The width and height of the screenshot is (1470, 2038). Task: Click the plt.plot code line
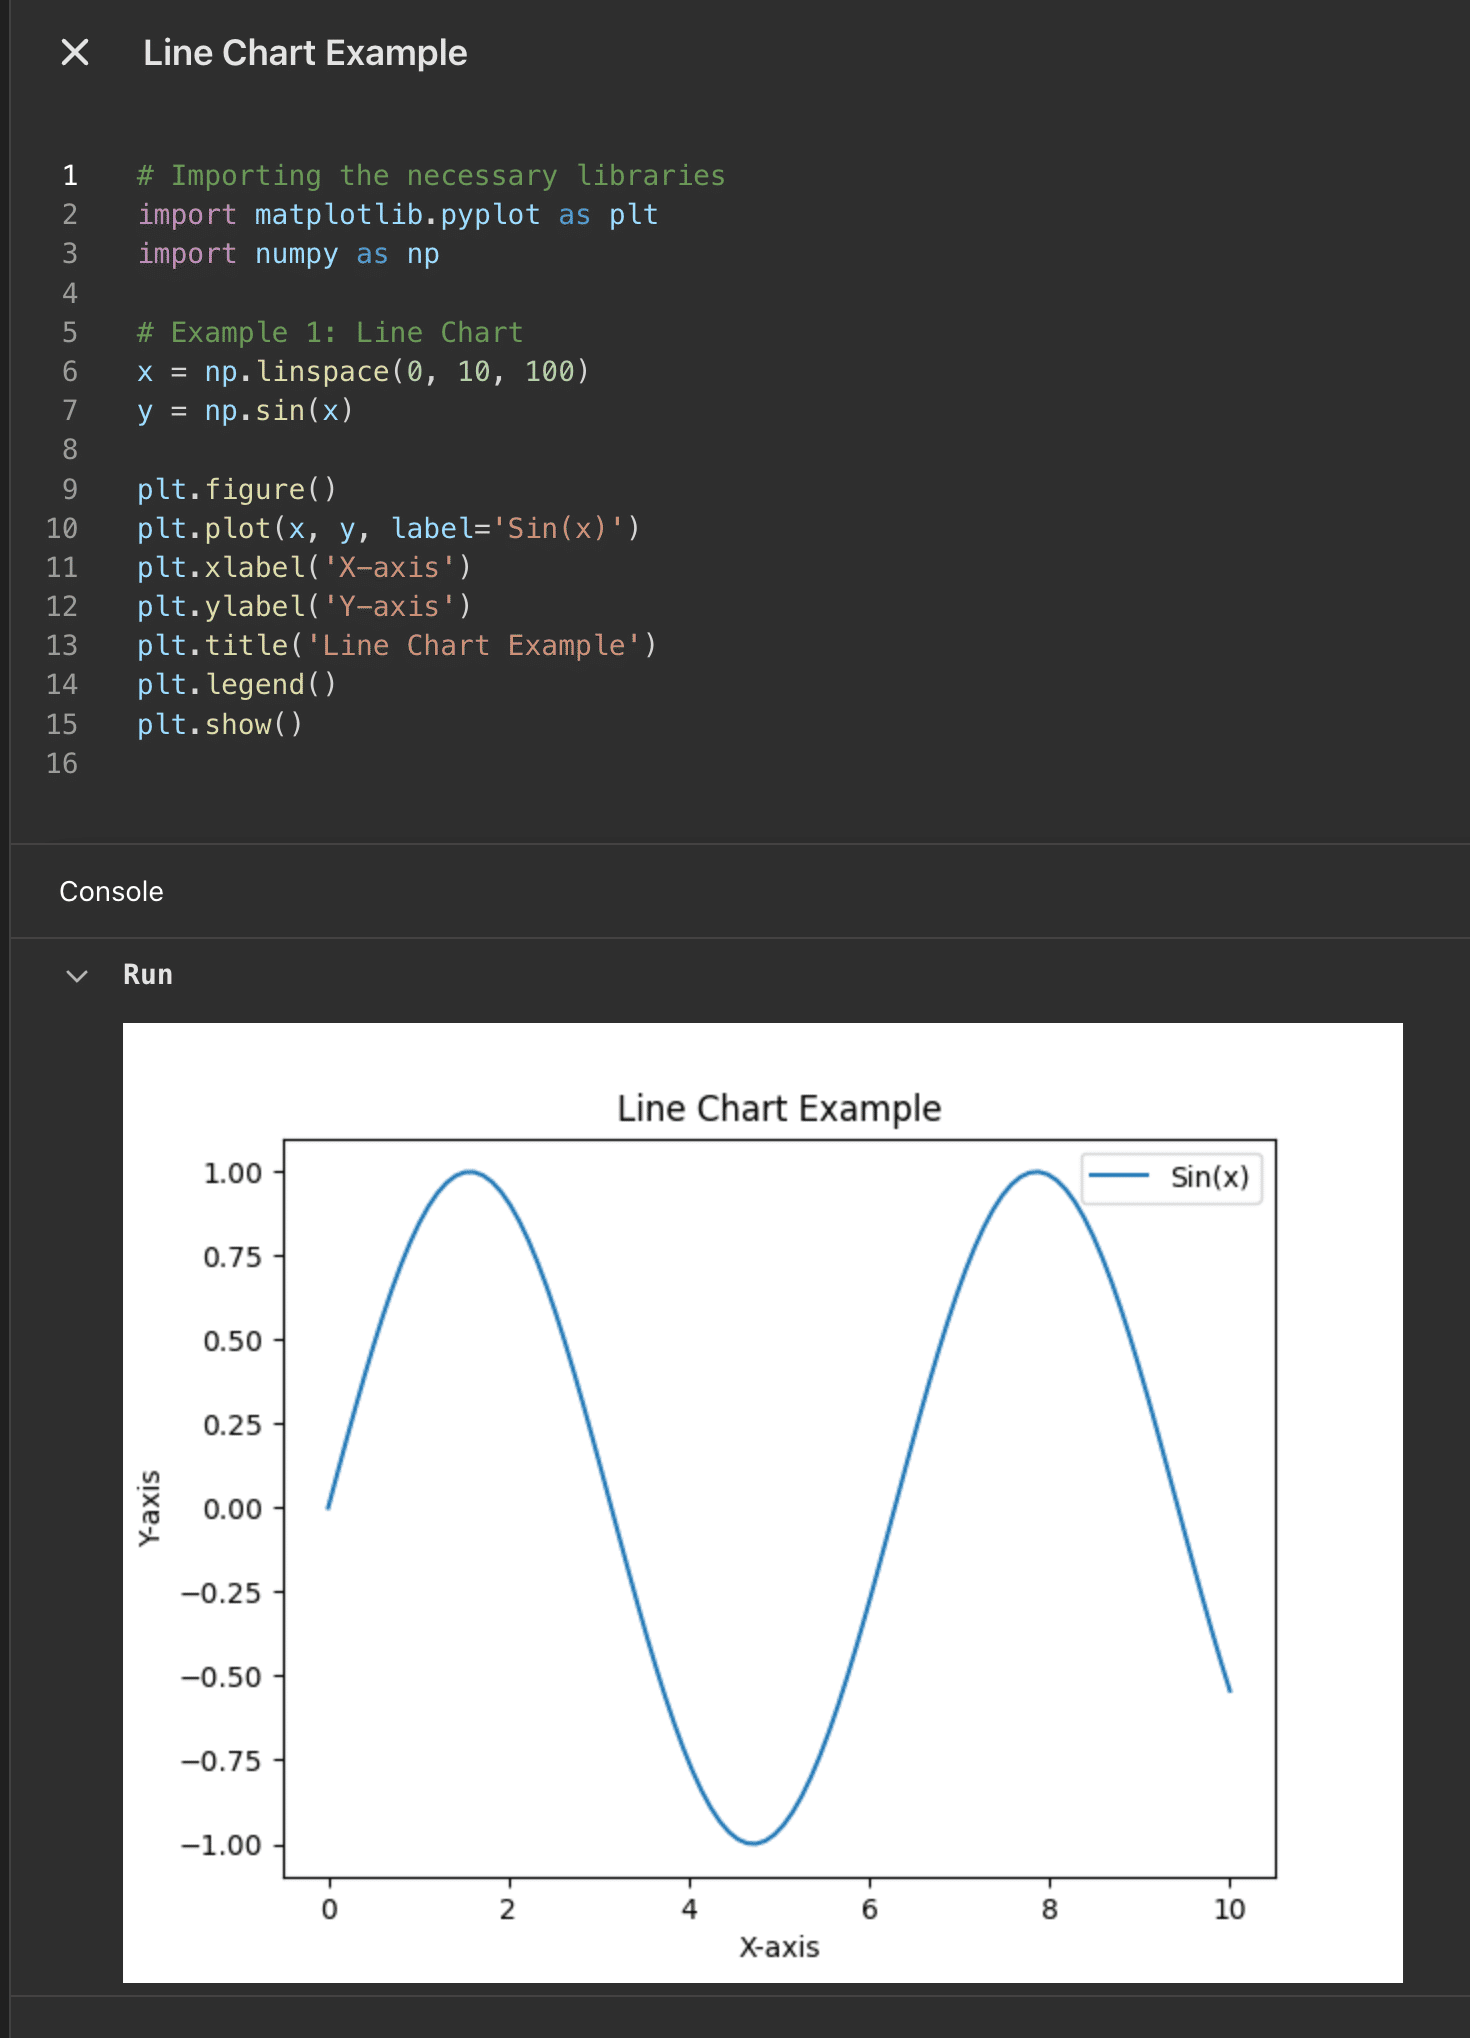coord(388,528)
